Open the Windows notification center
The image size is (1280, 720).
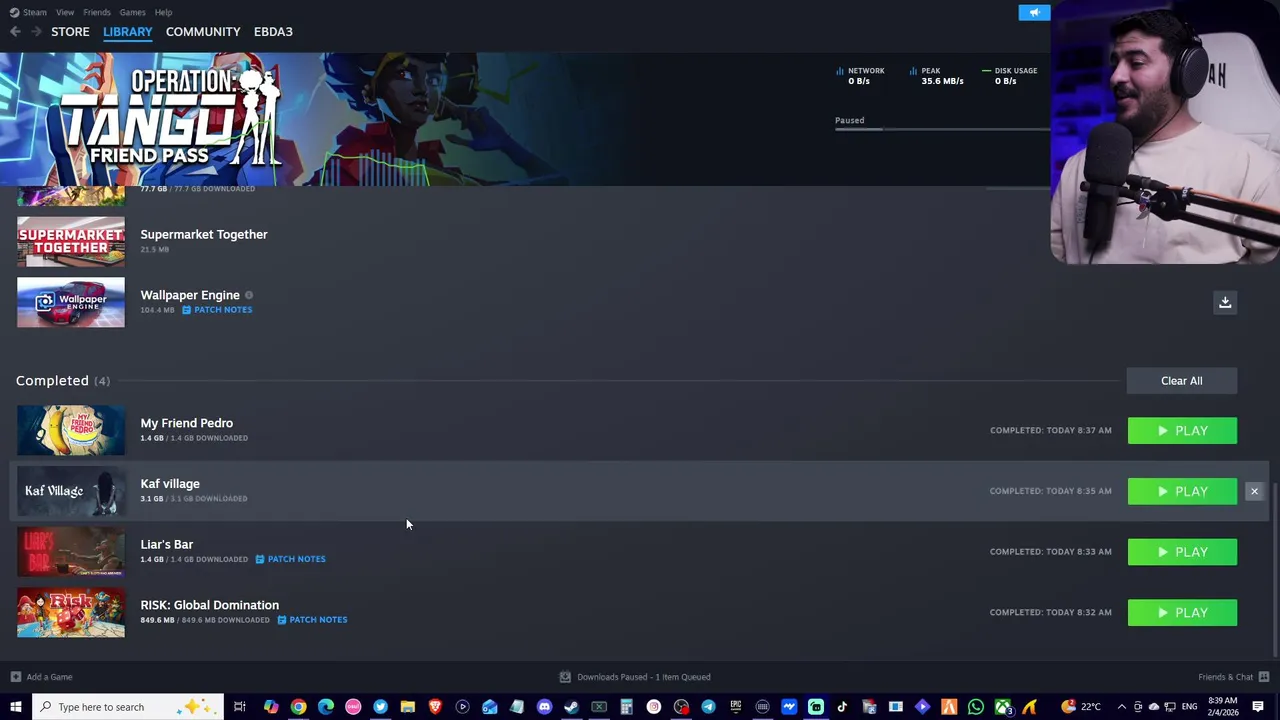click(x=1258, y=707)
